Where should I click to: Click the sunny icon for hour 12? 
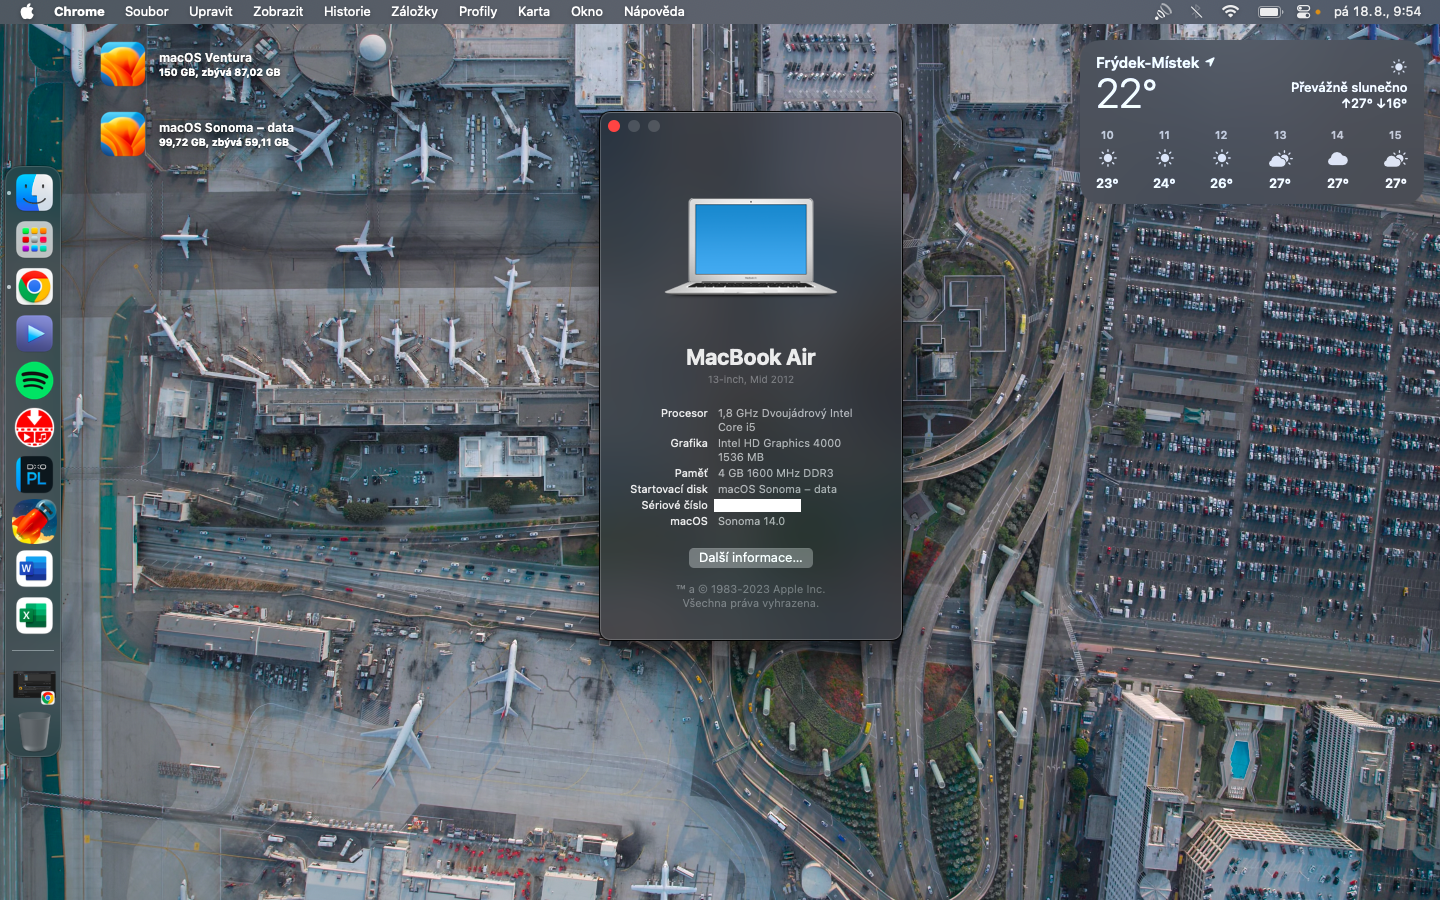click(x=1221, y=159)
